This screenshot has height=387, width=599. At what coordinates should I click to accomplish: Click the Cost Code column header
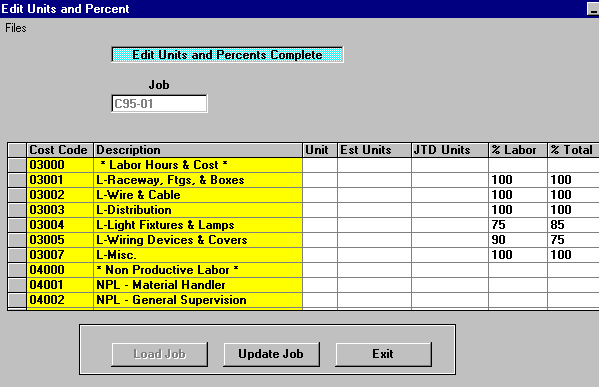[60, 150]
